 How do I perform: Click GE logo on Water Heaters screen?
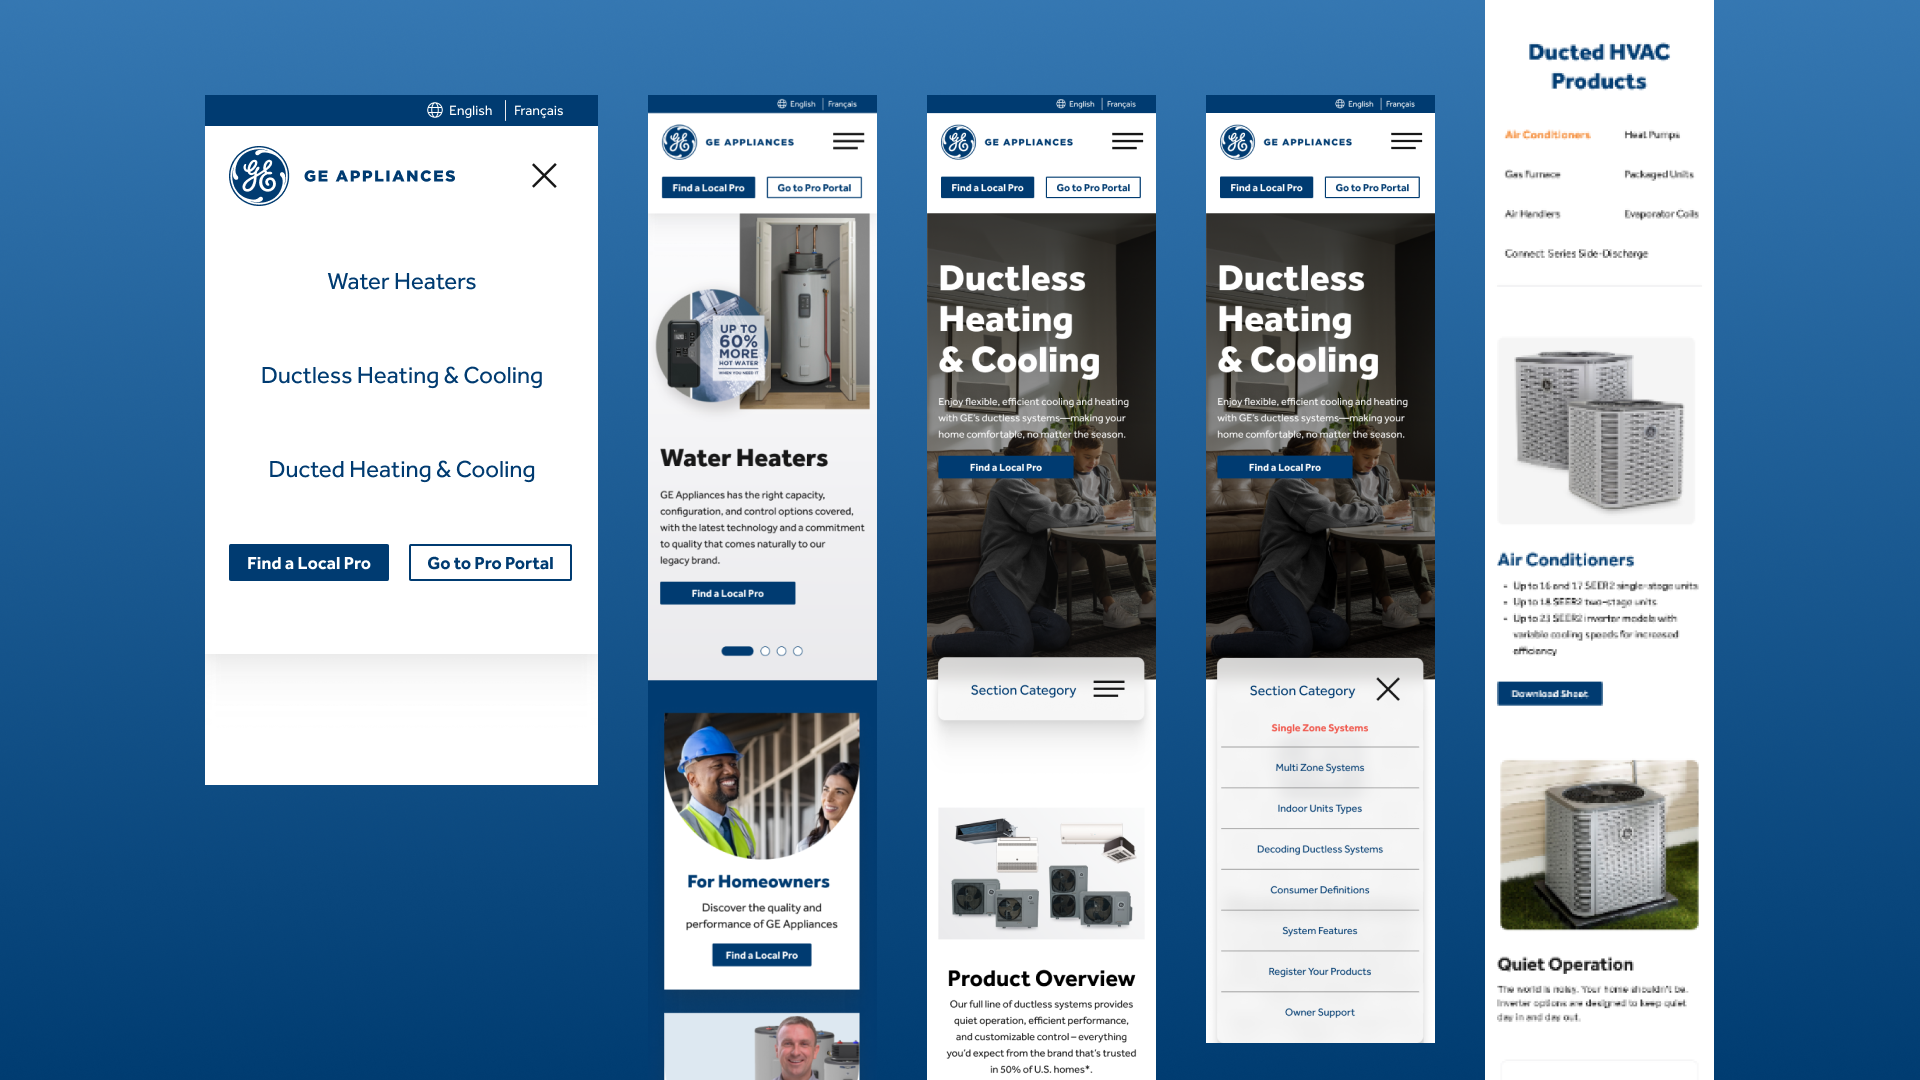[x=680, y=142]
